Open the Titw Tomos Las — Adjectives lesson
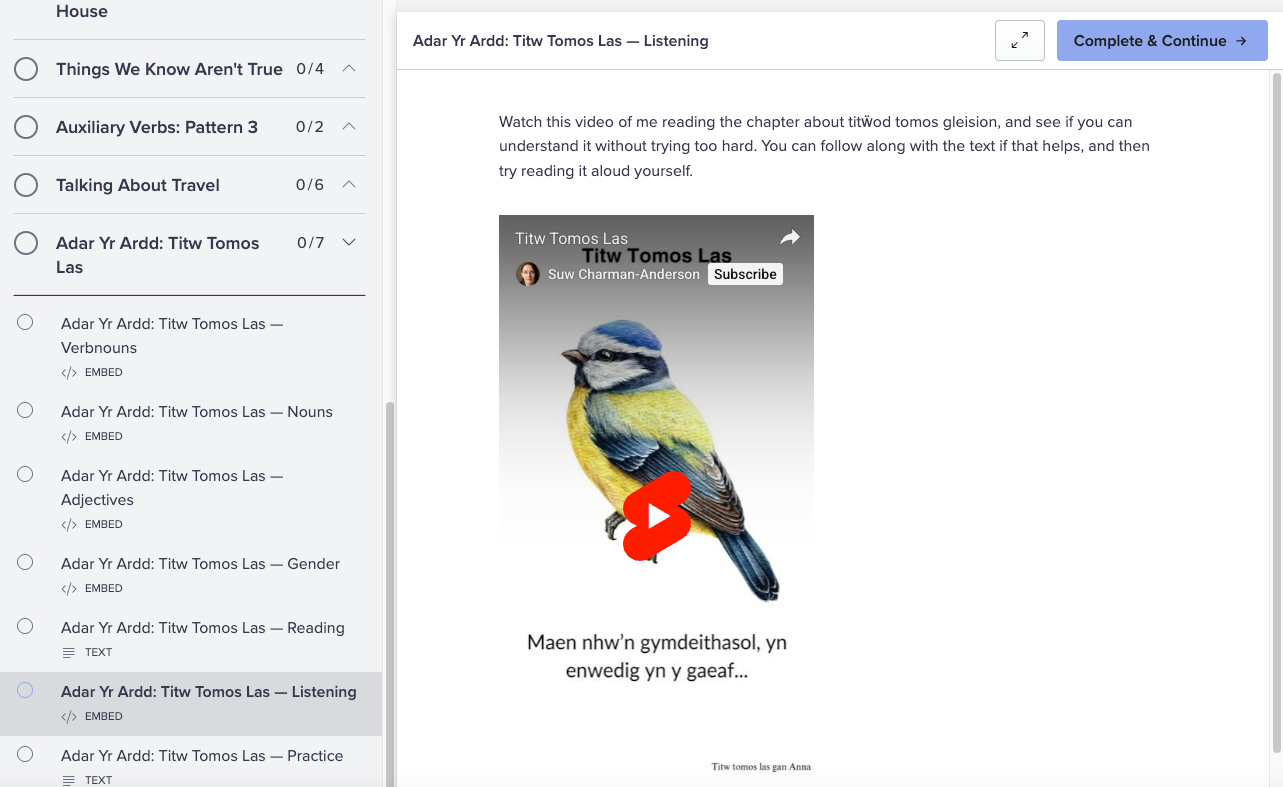The height and width of the screenshot is (787, 1283). coord(171,488)
